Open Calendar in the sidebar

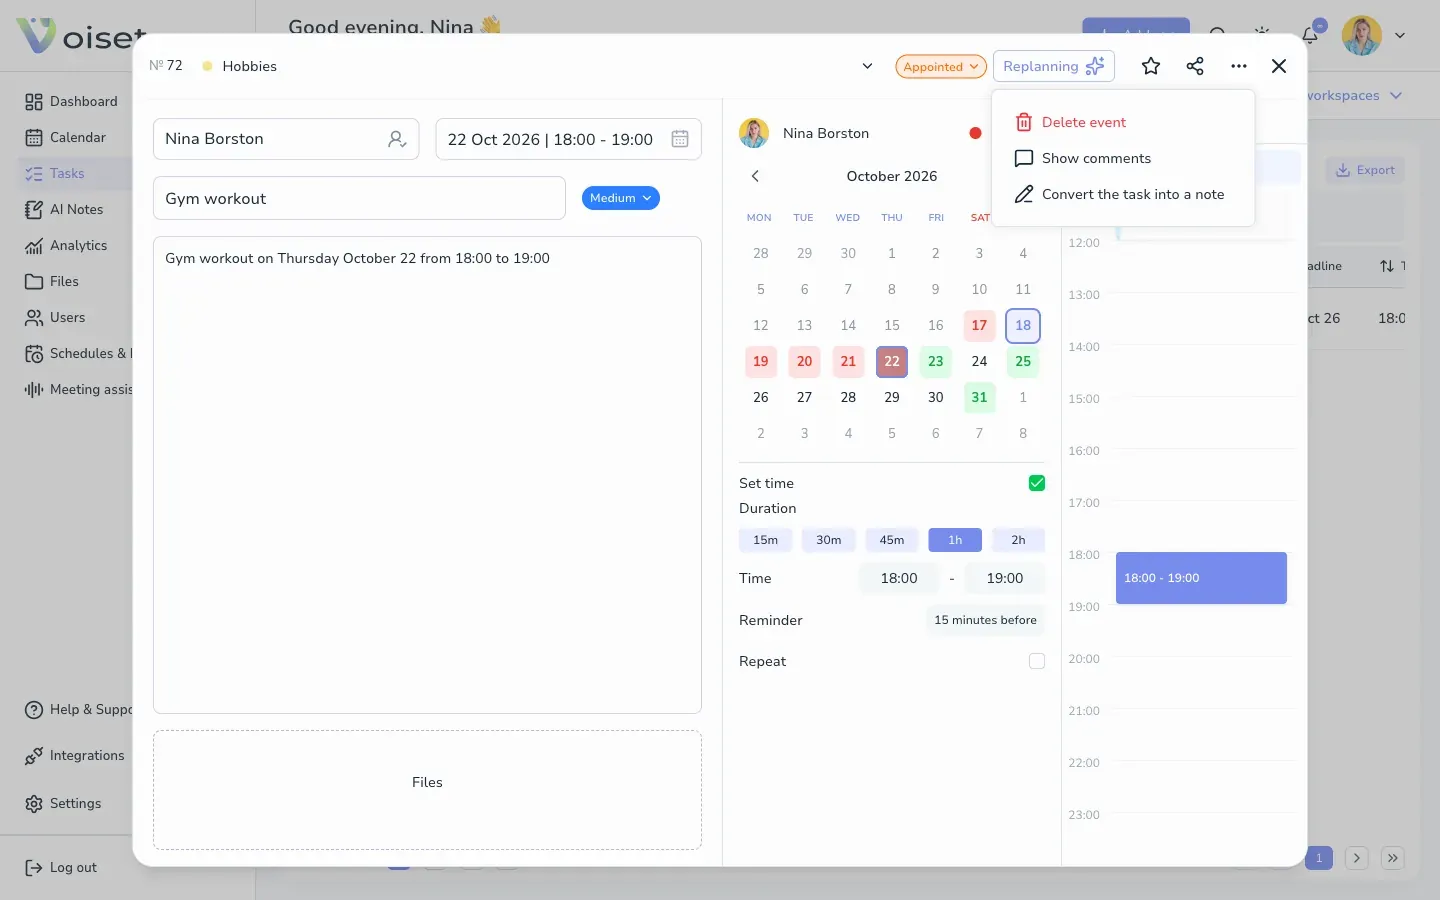pos(66,137)
